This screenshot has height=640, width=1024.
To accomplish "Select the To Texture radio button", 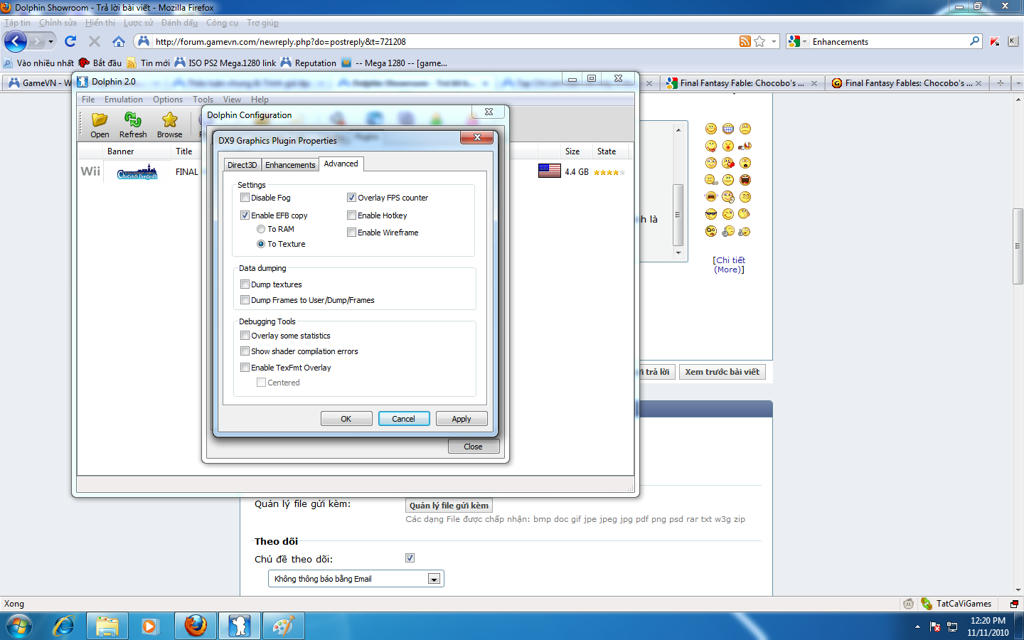I will (x=261, y=244).
